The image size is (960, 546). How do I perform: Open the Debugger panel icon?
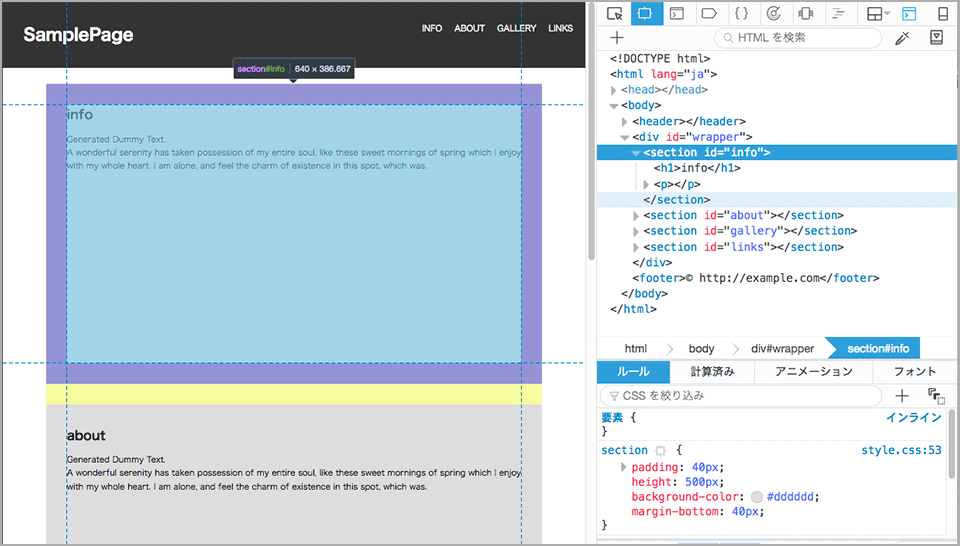[x=709, y=13]
